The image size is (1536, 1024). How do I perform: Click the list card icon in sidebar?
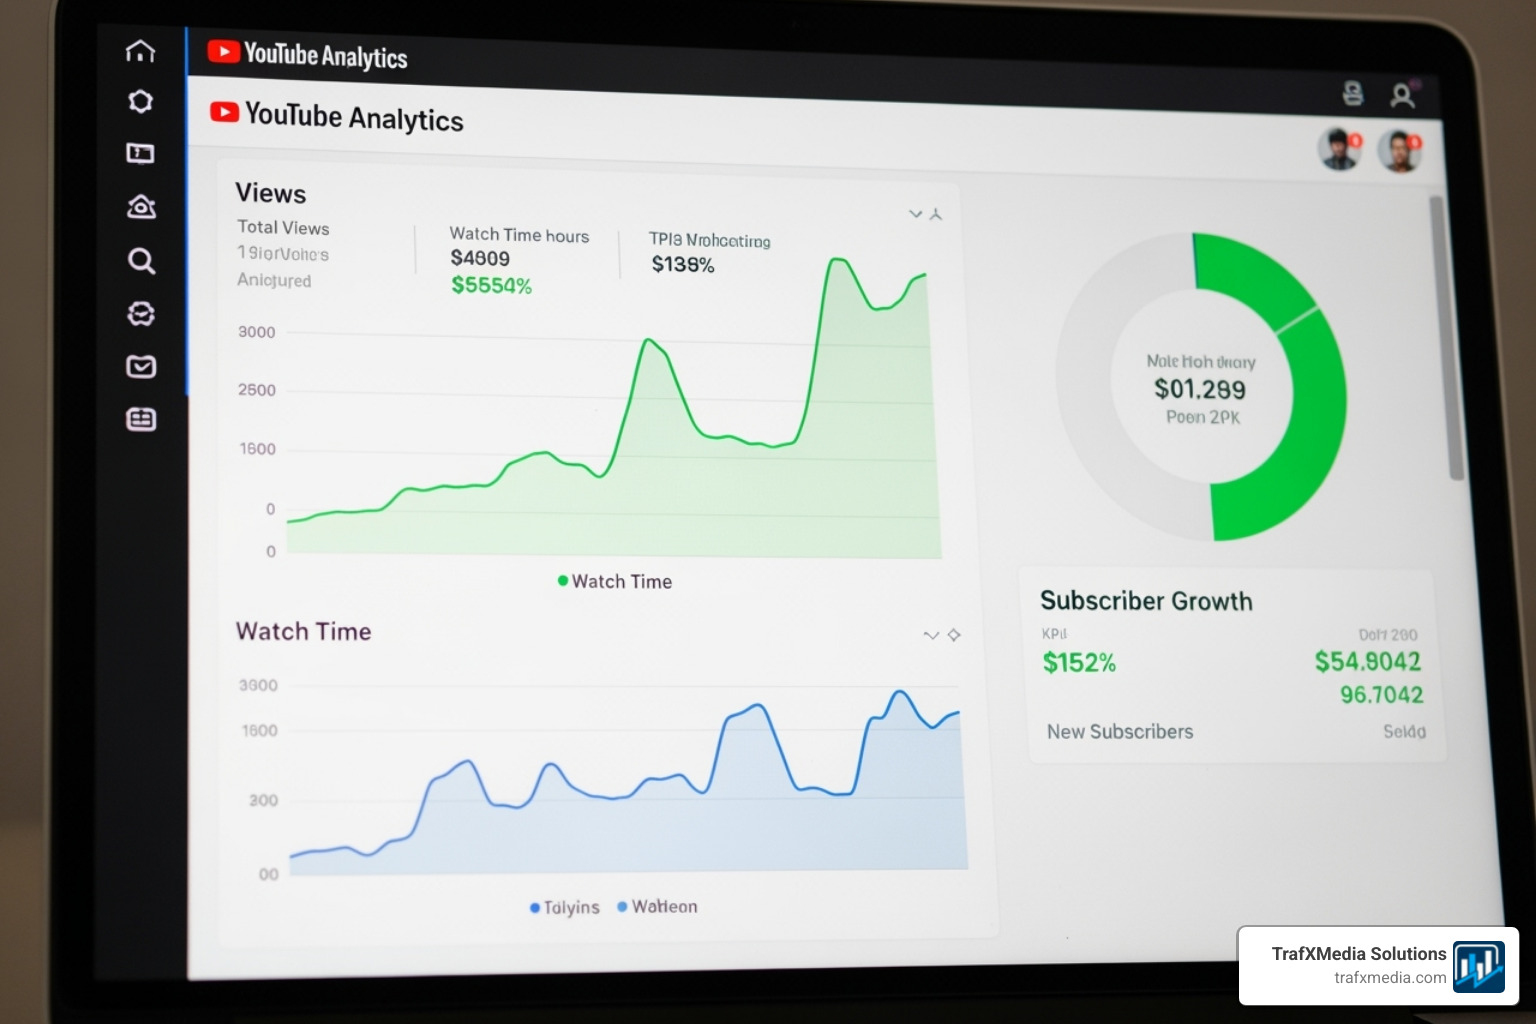click(141, 419)
